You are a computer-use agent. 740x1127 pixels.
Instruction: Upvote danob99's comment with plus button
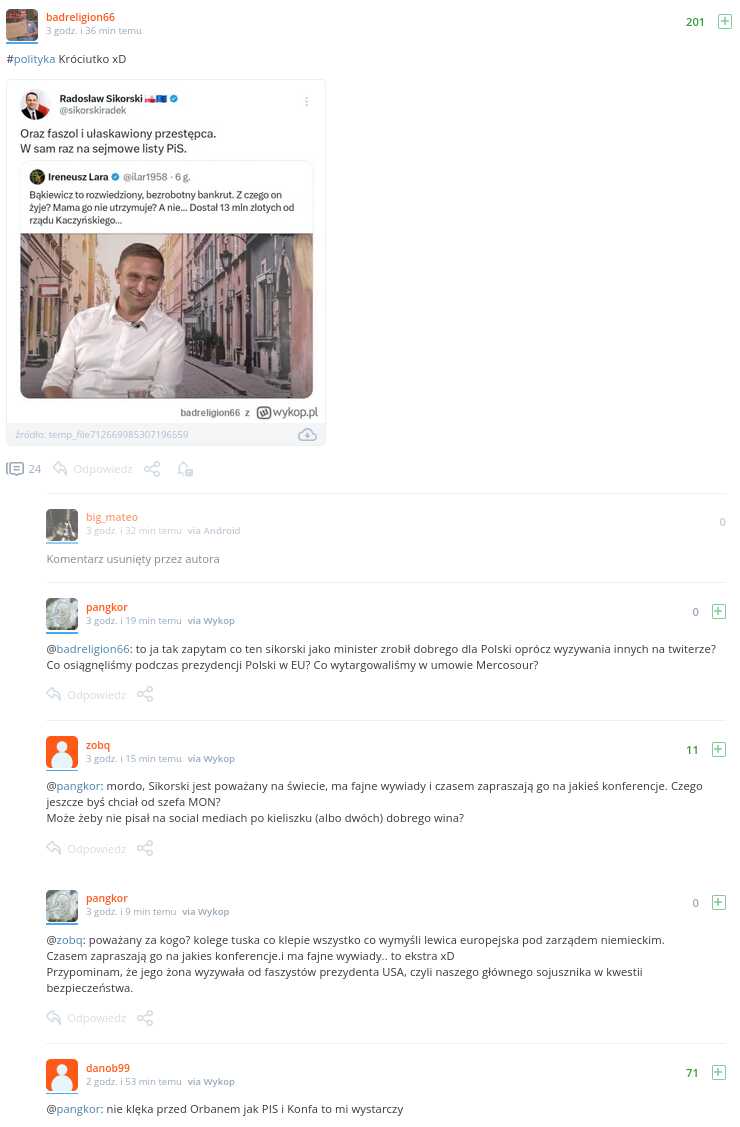718,1072
